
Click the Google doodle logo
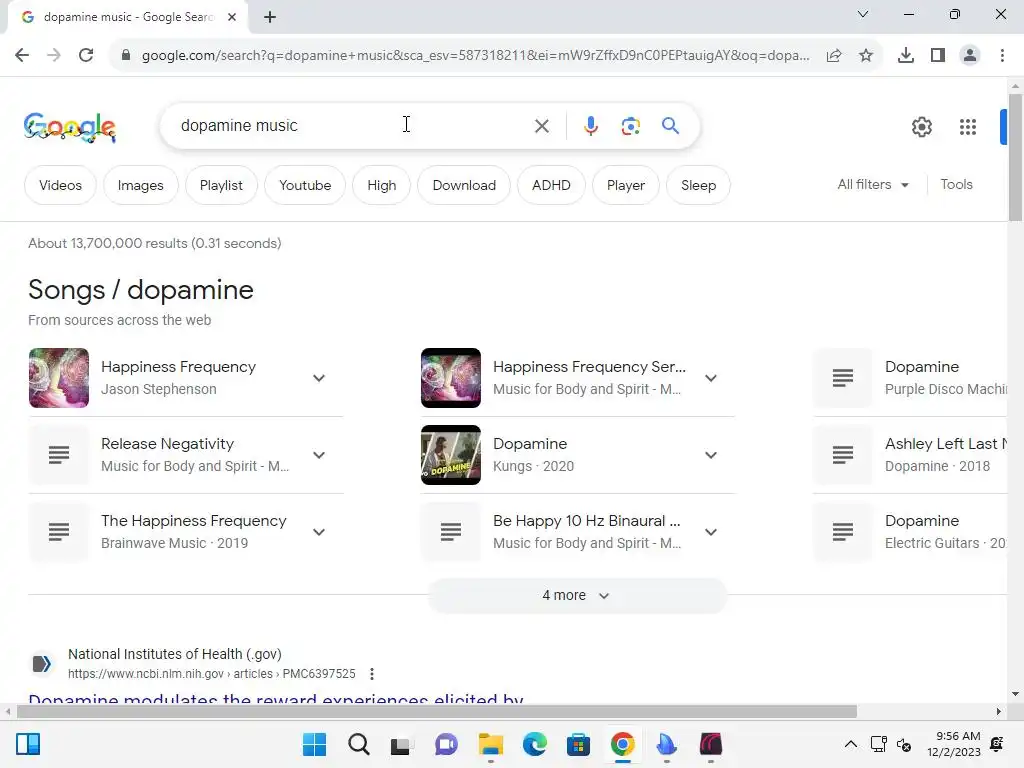69,127
